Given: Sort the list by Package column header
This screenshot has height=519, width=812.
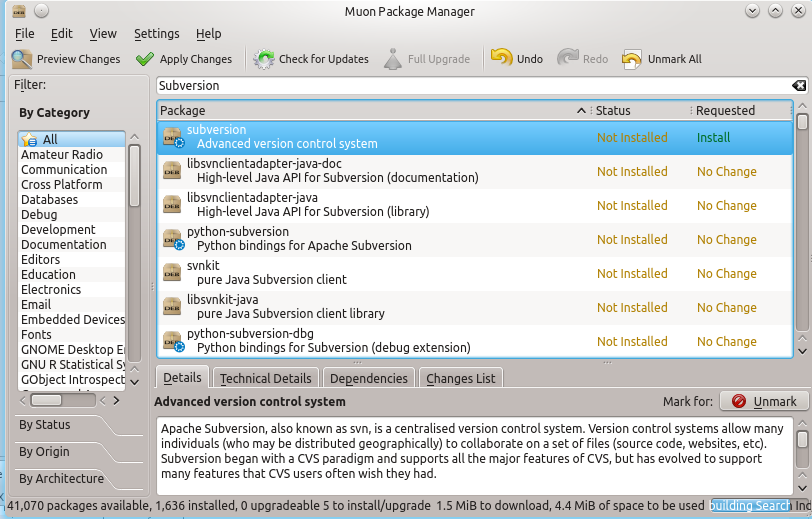Looking at the screenshot, I should [370, 110].
